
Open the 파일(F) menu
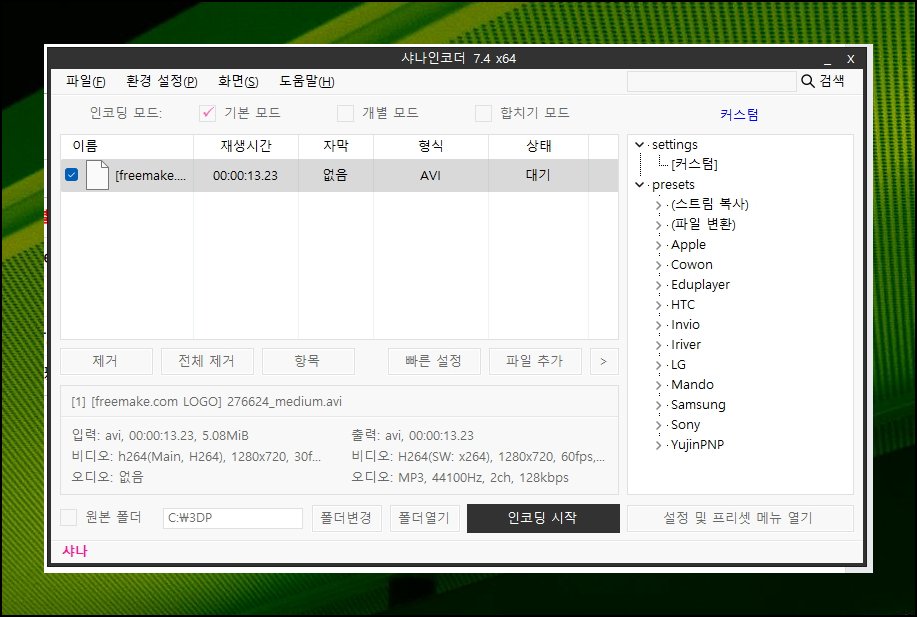[x=85, y=81]
